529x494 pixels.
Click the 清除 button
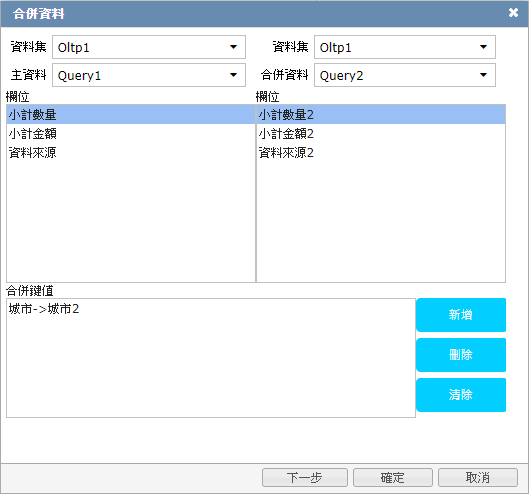pos(461,395)
